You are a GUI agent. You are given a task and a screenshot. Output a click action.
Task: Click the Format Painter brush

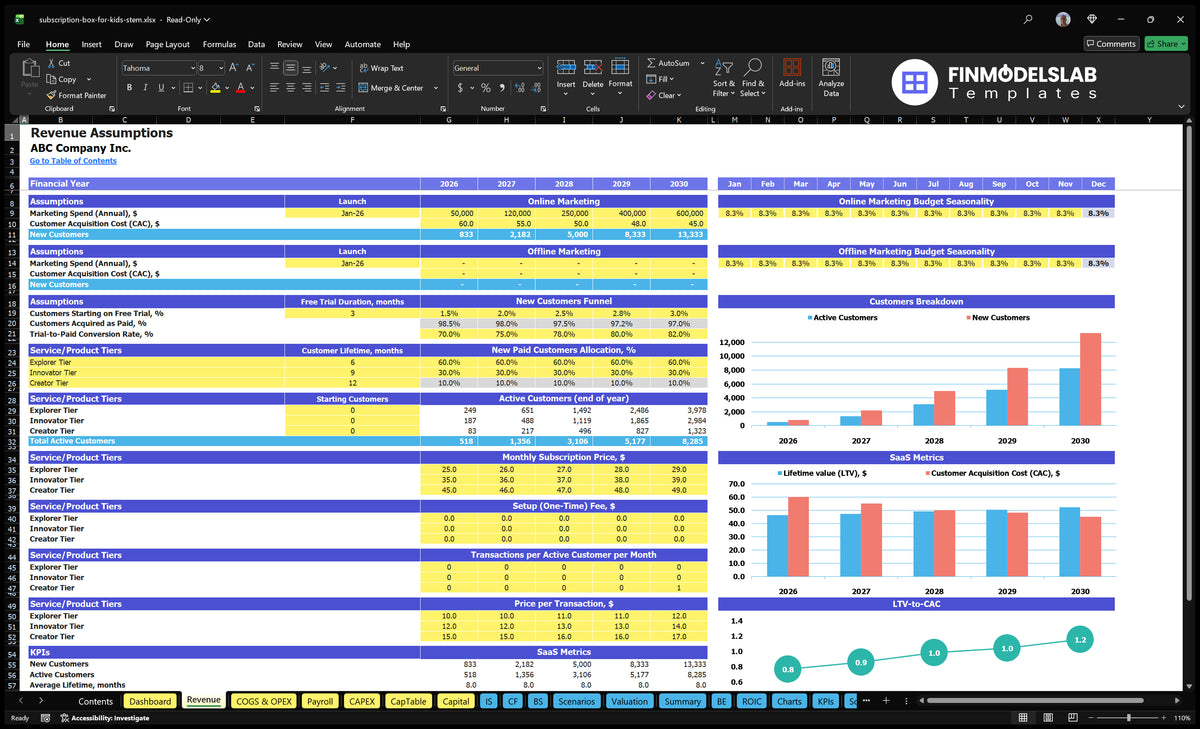51,95
